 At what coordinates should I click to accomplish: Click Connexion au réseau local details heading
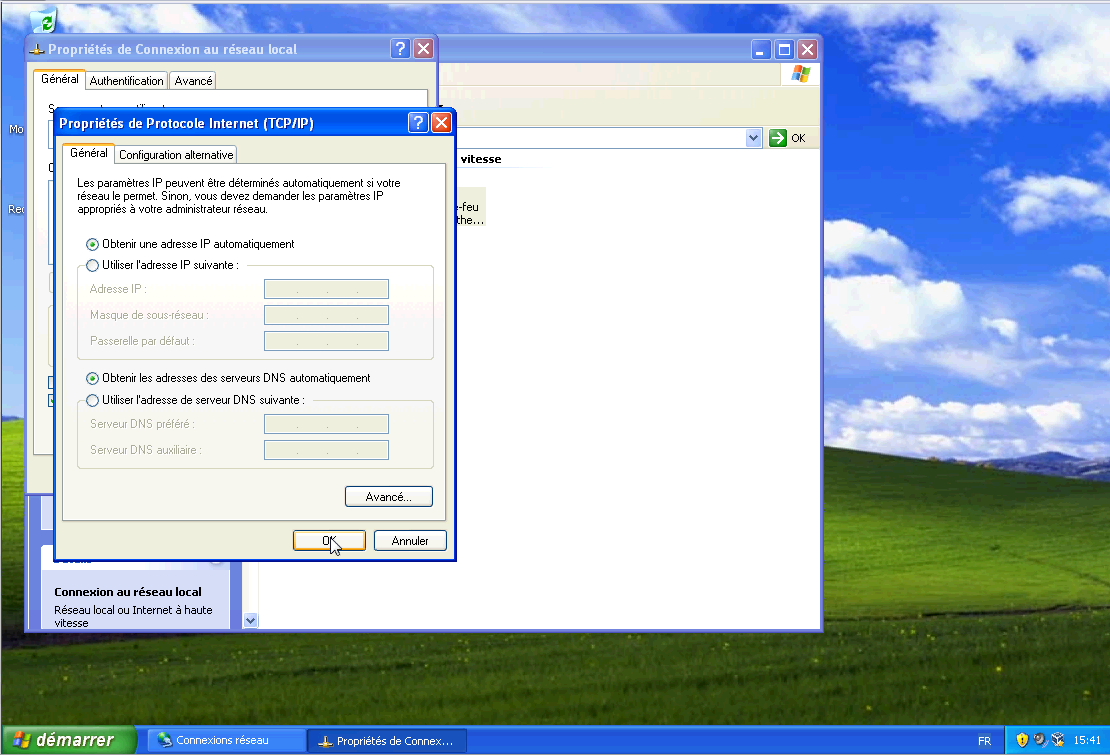(x=128, y=592)
